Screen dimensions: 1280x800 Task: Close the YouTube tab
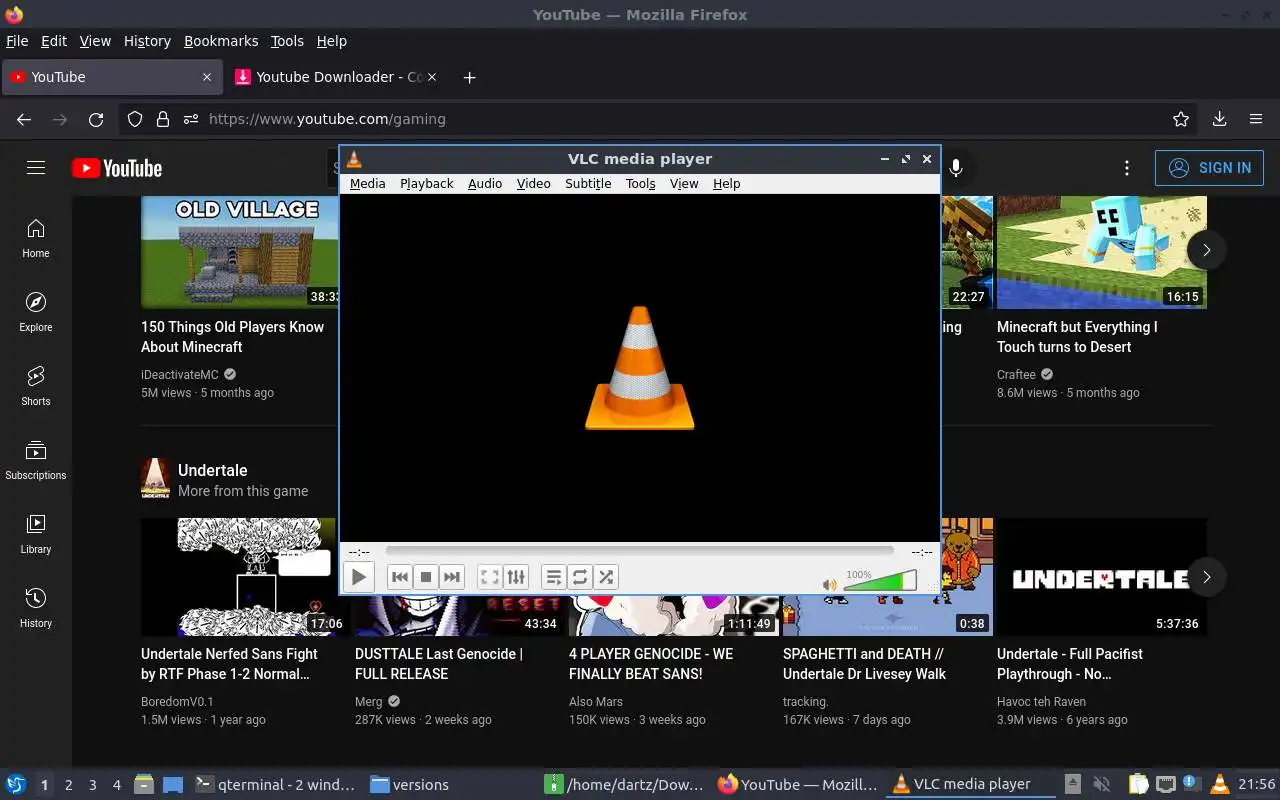(207, 77)
